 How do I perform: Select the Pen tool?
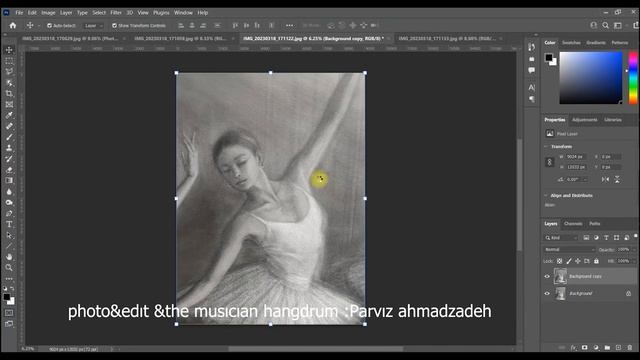(x=9, y=213)
